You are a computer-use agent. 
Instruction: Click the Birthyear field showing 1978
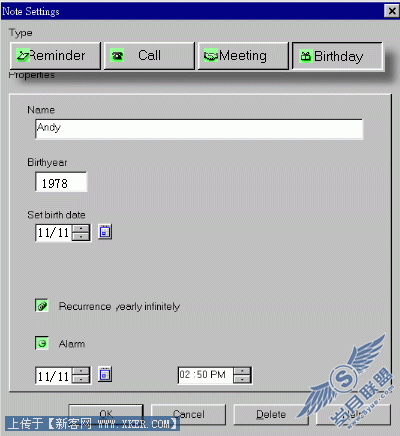61,182
